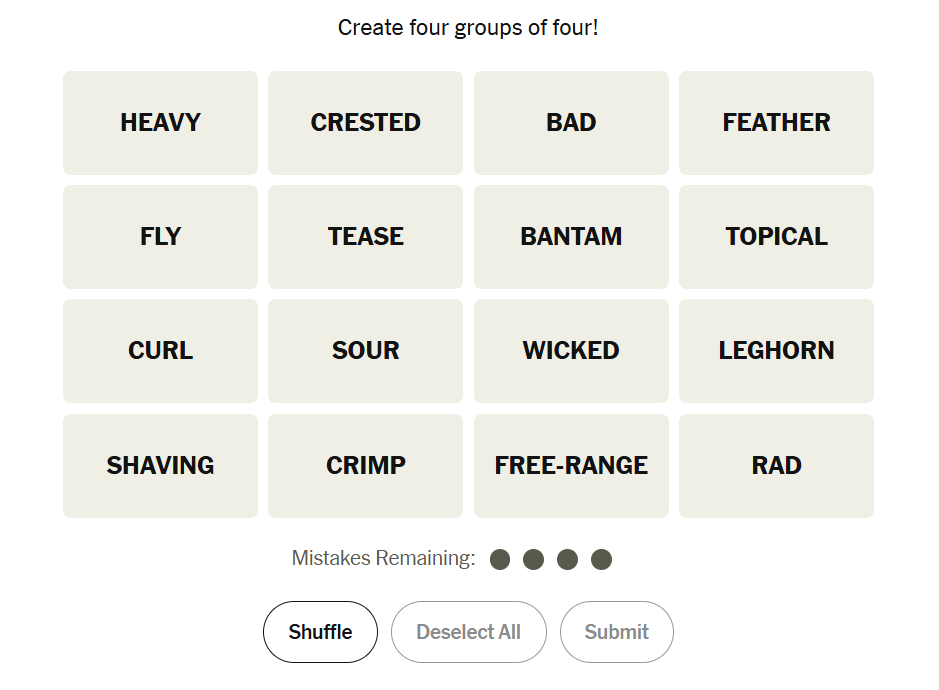Pick the LEGHORN tile
Viewport: 939px width, 690px height.
tap(776, 351)
